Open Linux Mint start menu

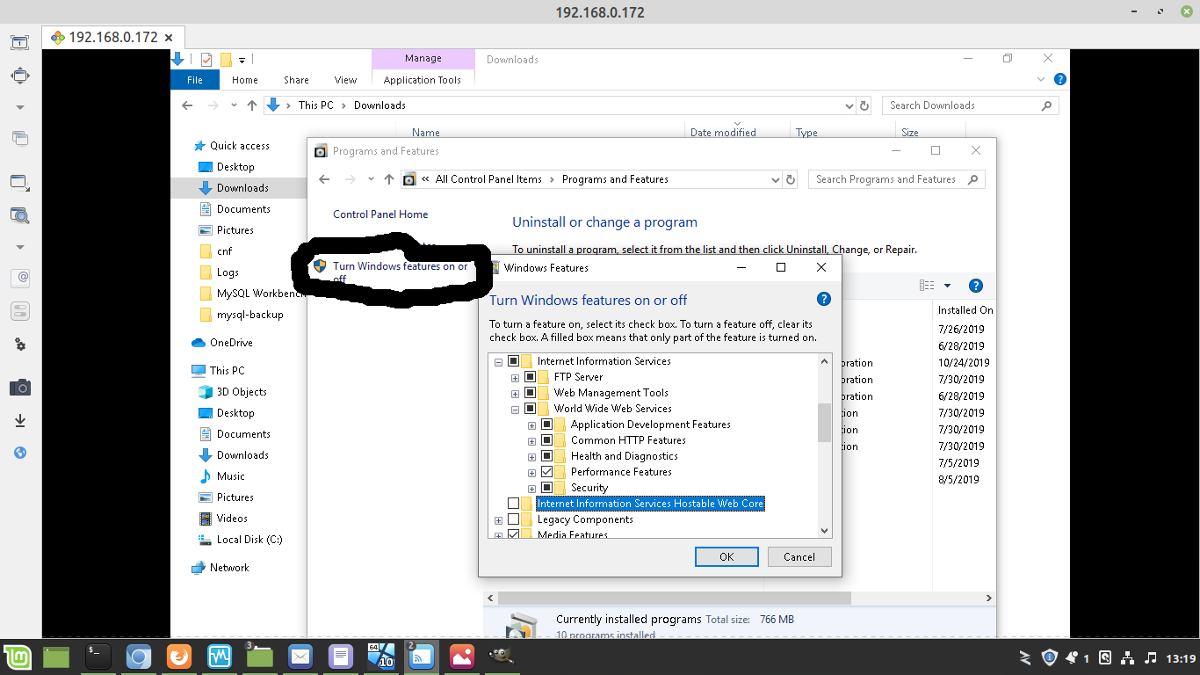(x=18, y=657)
